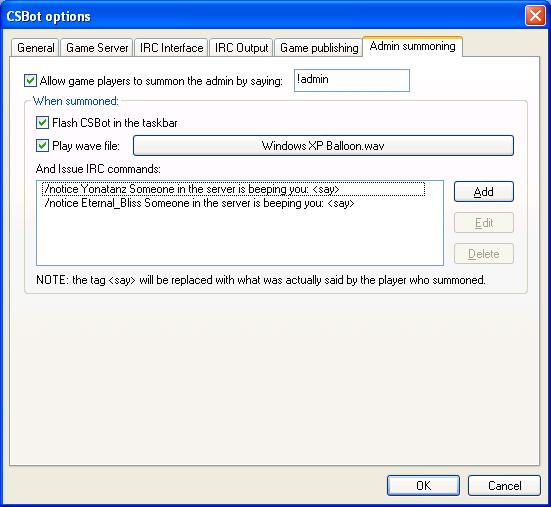Close the CSBot options window

coord(535,16)
